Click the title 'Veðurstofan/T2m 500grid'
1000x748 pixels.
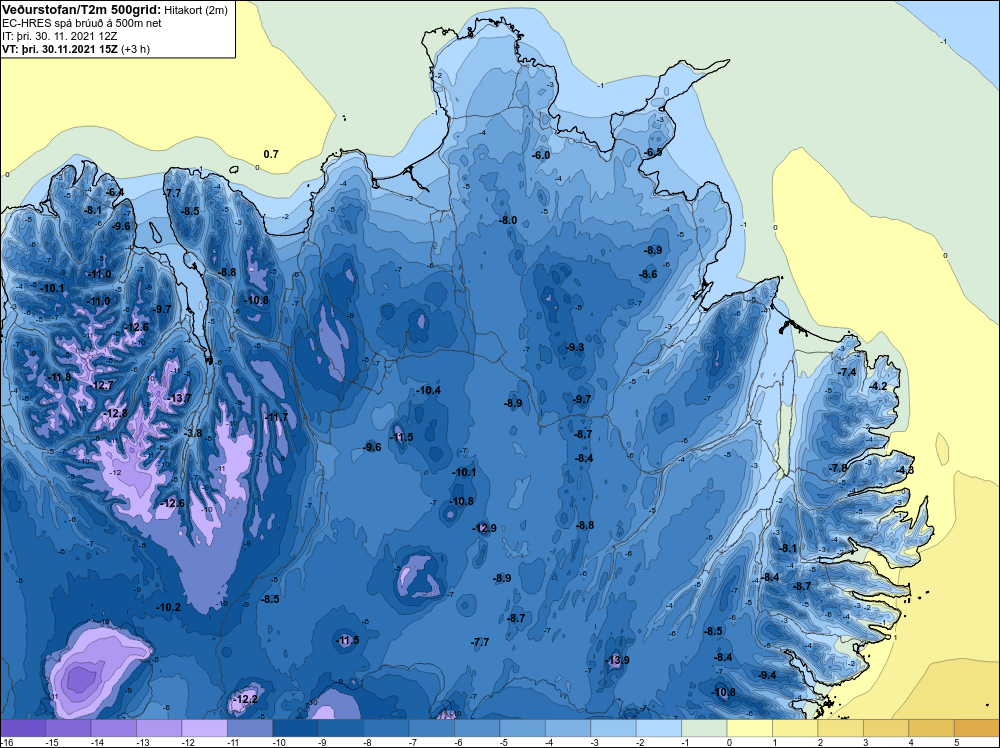[x=82, y=10]
